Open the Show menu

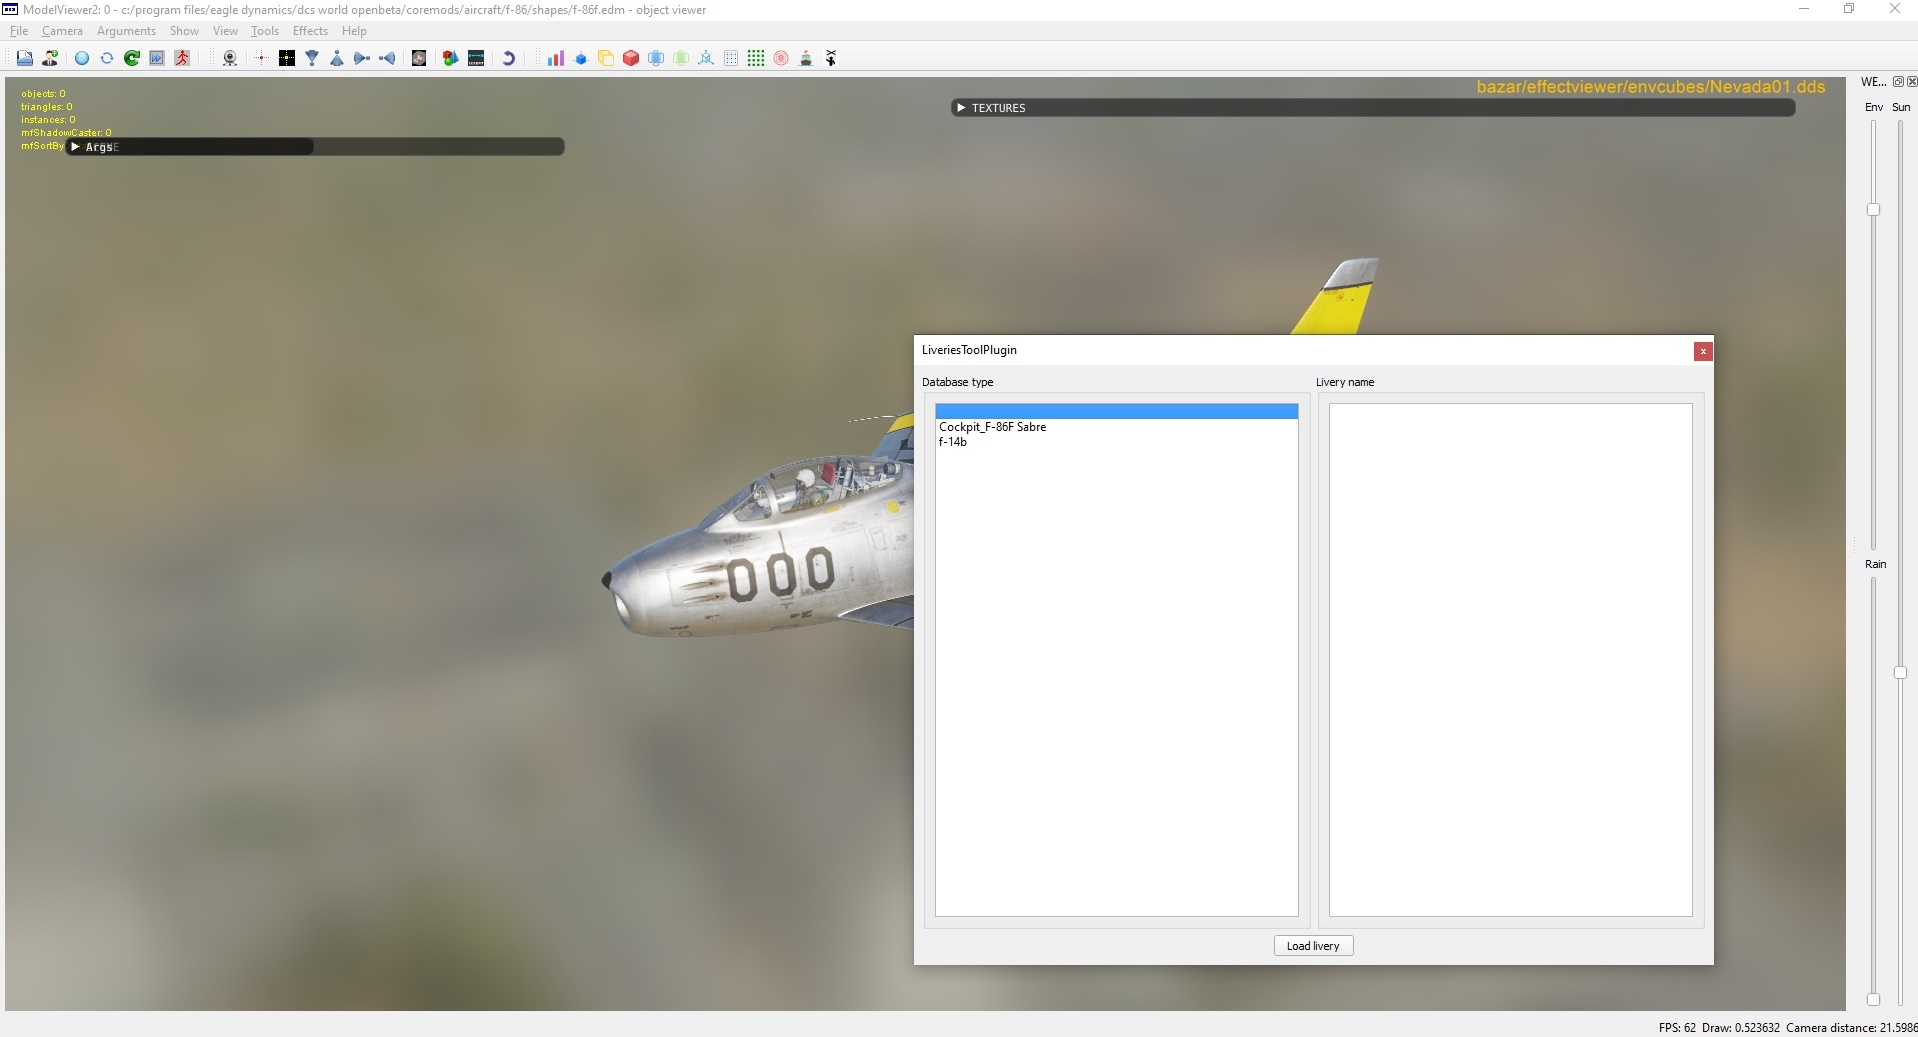[184, 31]
